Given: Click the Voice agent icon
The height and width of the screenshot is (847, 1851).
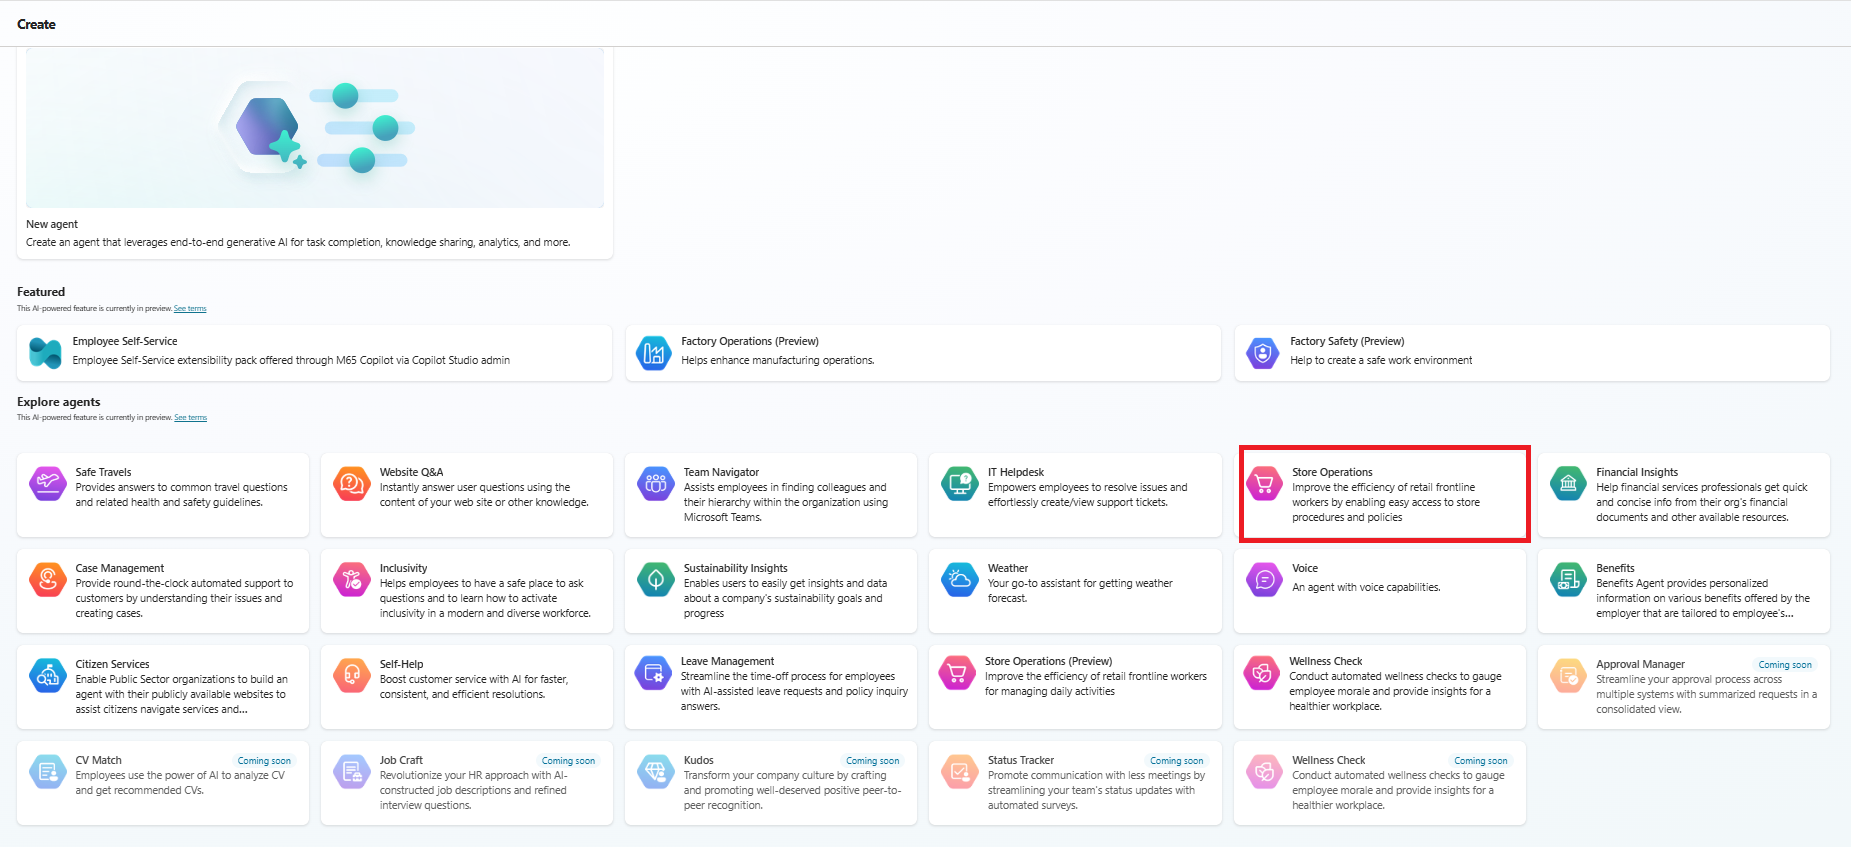Looking at the screenshot, I should 1264,579.
